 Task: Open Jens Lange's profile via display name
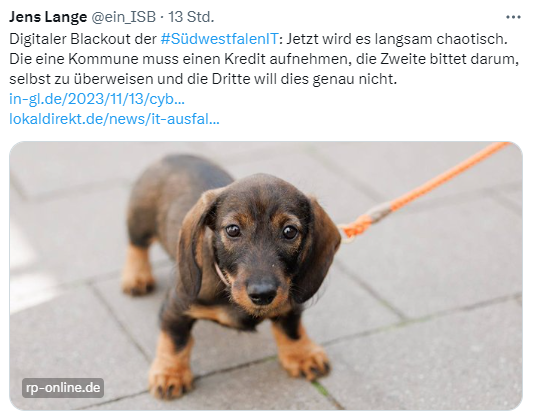coord(48,17)
